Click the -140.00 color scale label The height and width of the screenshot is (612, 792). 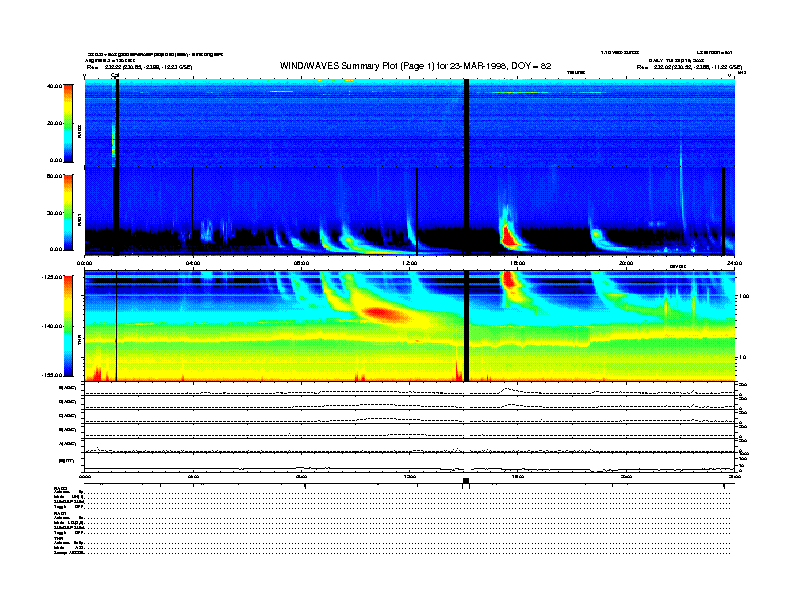(52, 326)
